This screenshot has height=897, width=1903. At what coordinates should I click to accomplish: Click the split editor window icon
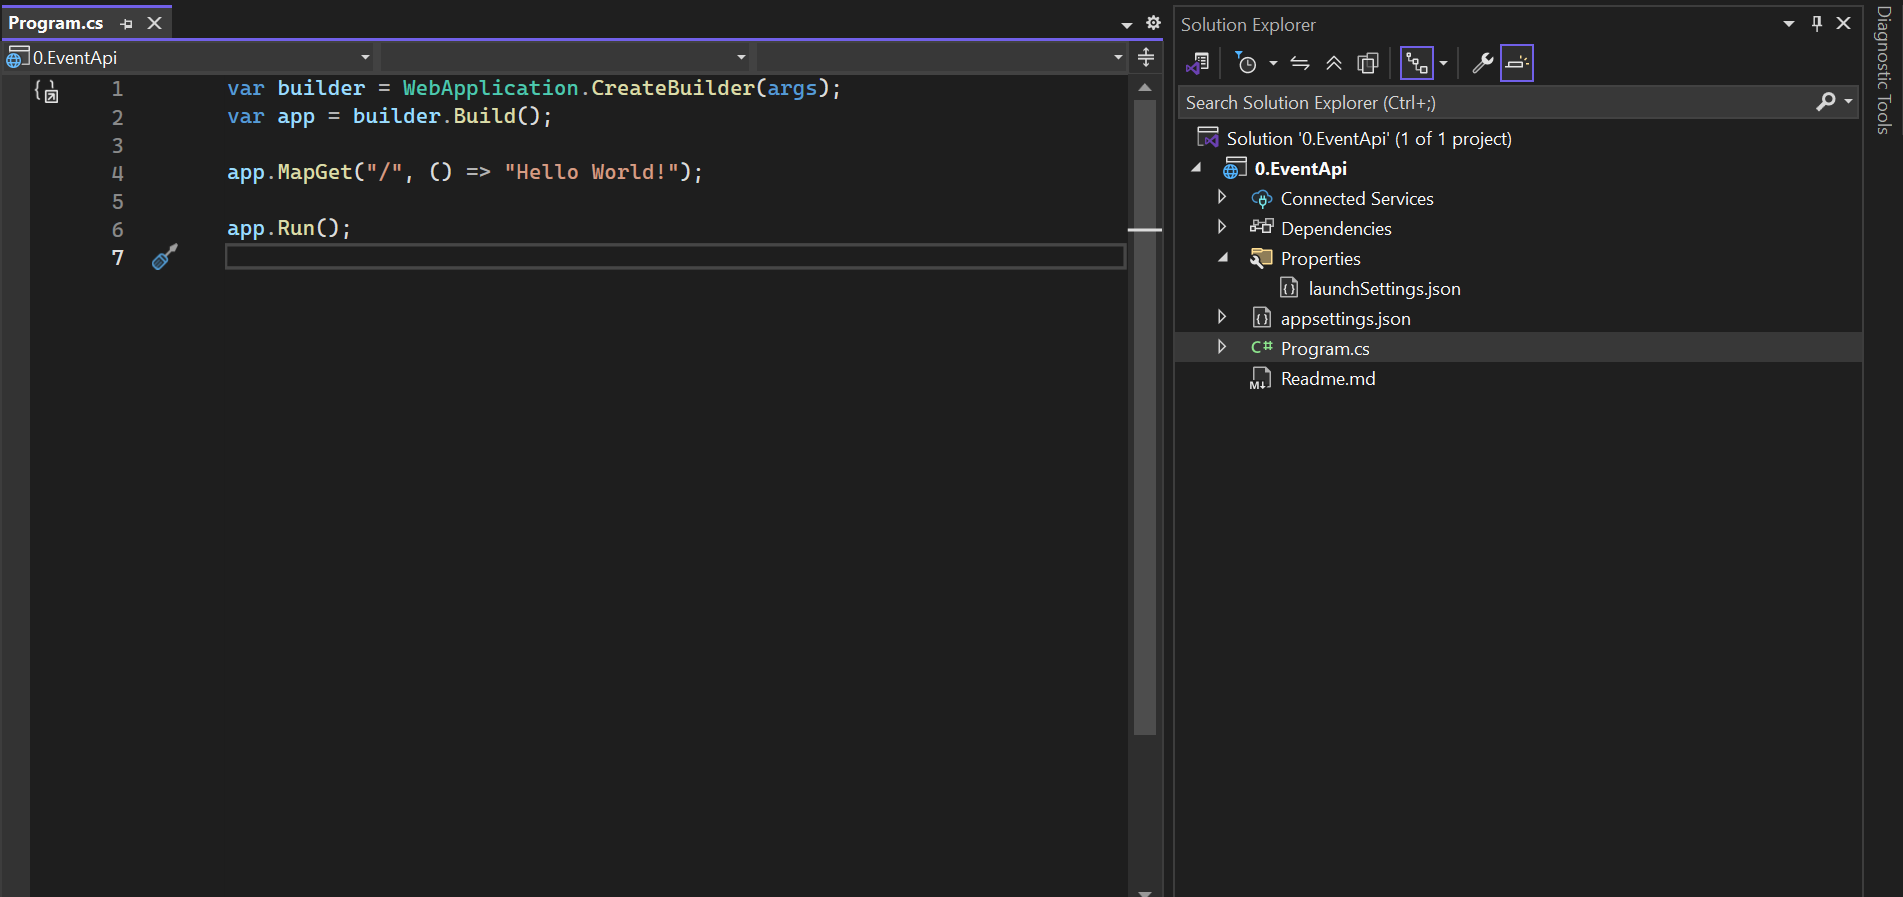1146,57
